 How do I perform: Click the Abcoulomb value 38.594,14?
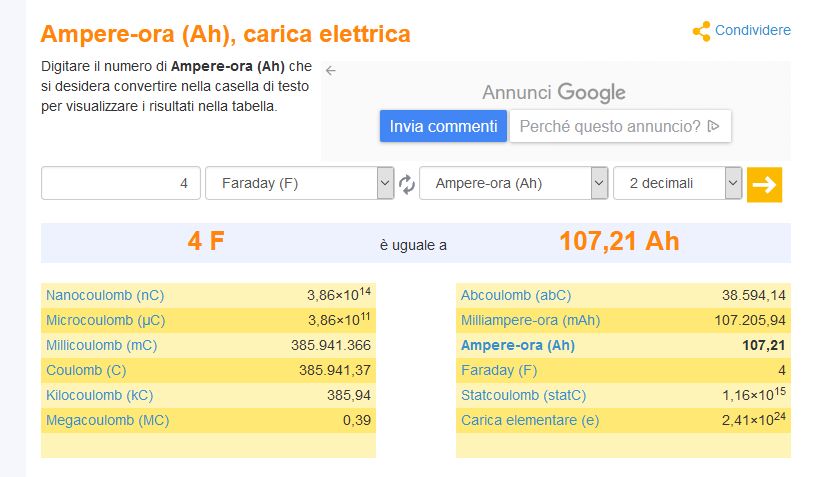754,295
